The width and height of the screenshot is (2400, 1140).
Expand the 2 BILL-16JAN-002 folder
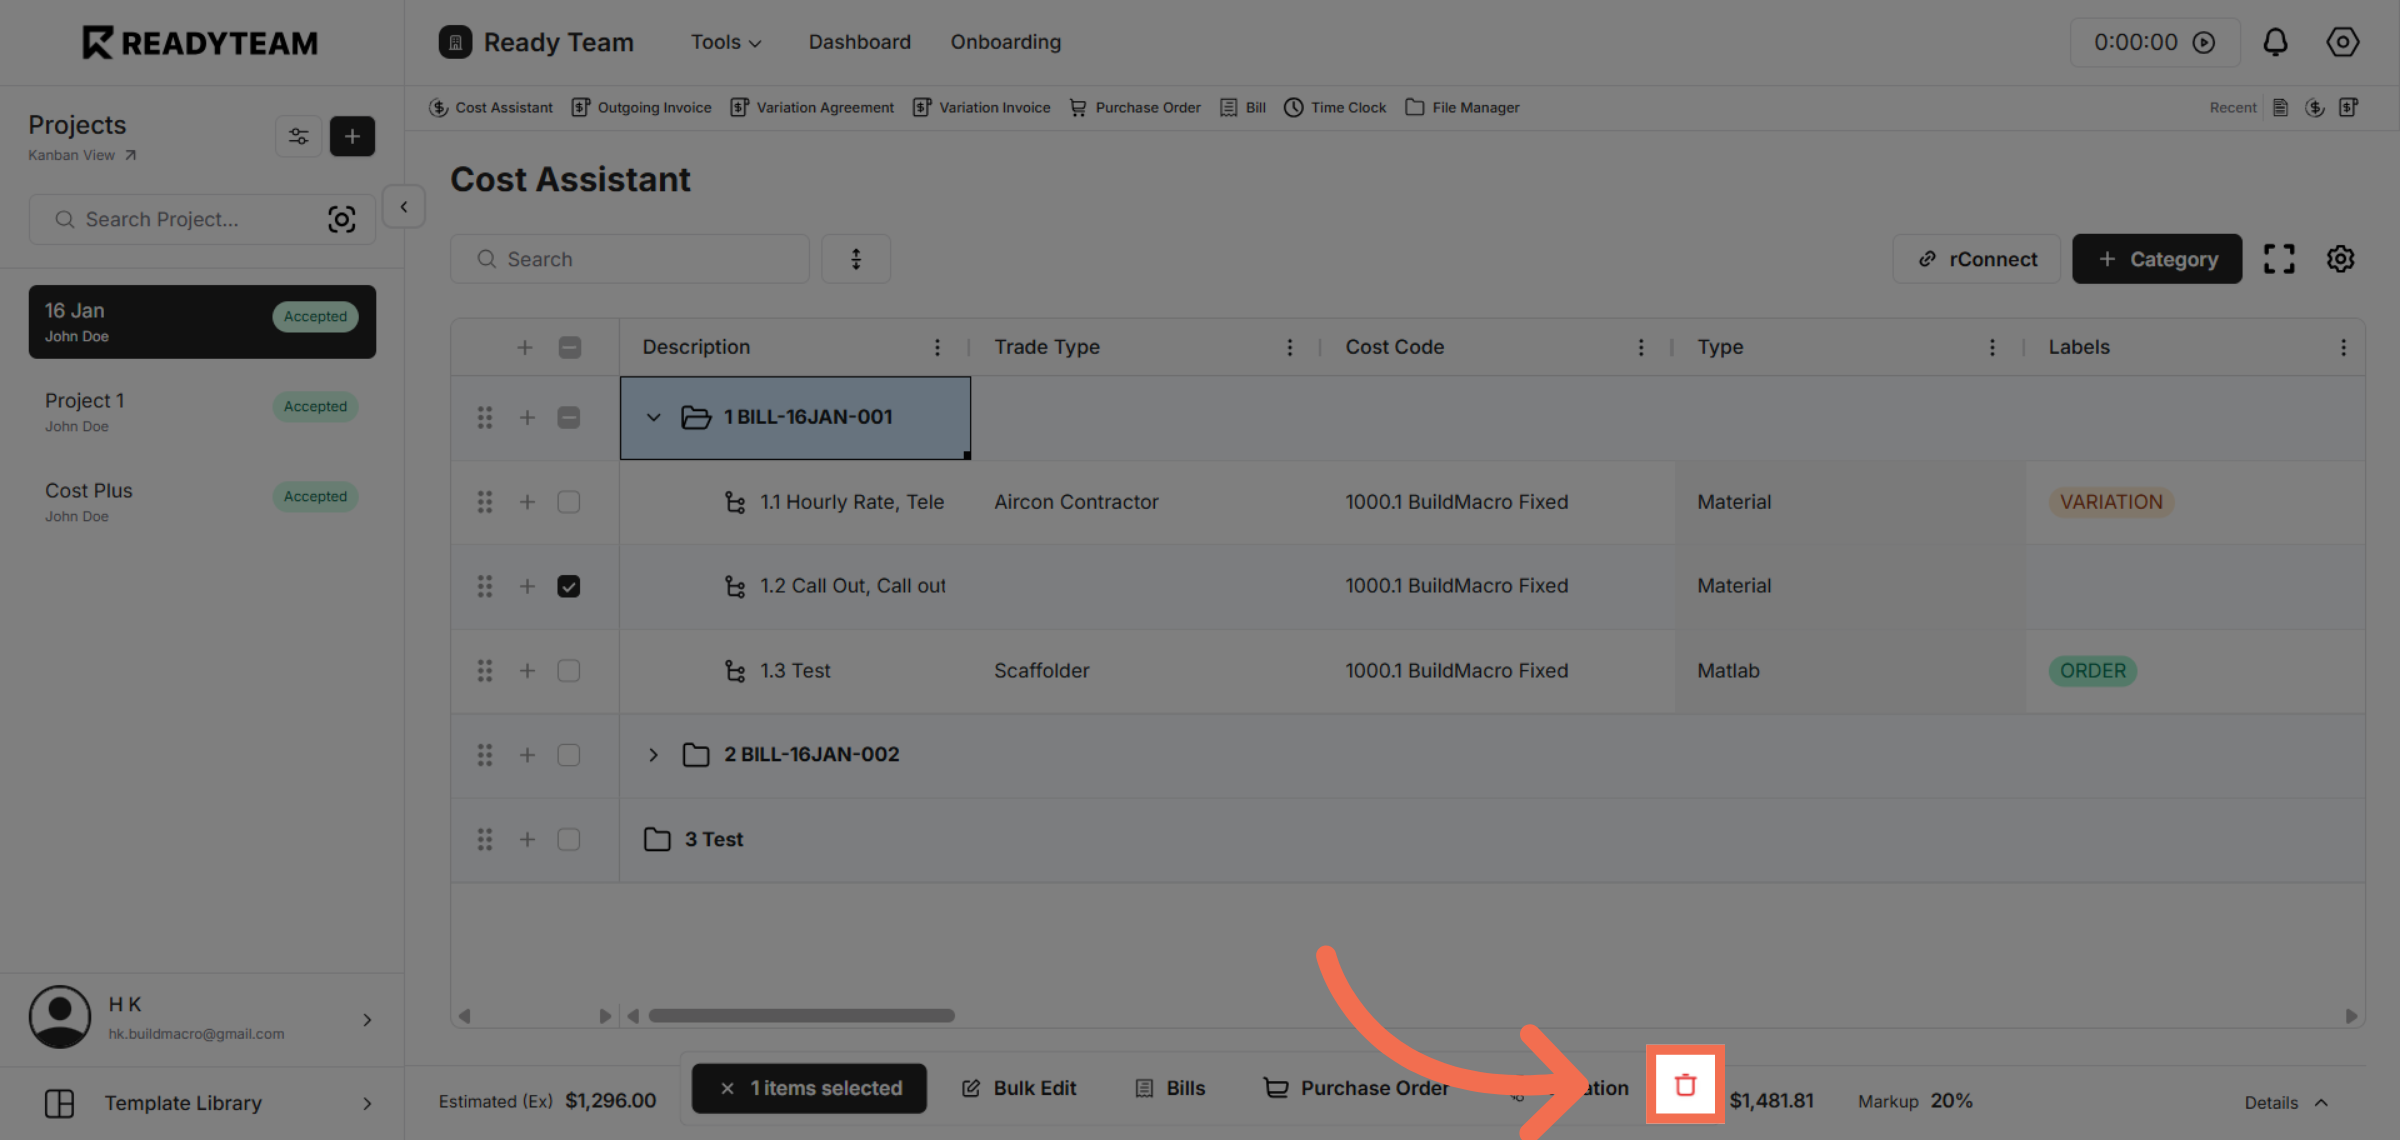(x=654, y=755)
